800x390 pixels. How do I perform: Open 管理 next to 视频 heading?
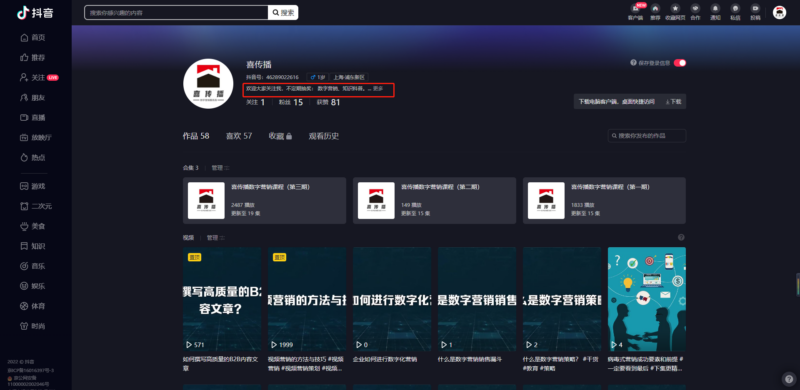point(215,238)
